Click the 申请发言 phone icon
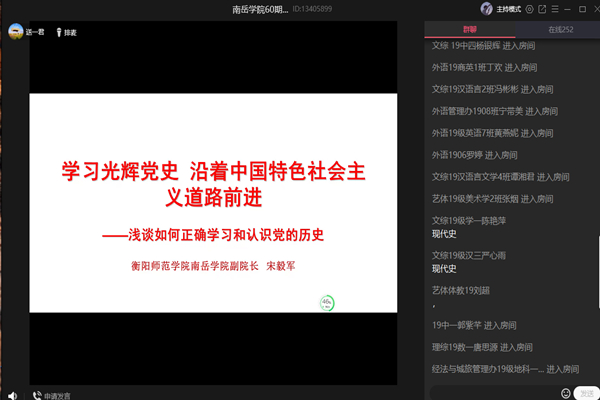The height and width of the screenshot is (400, 600). click(36, 394)
